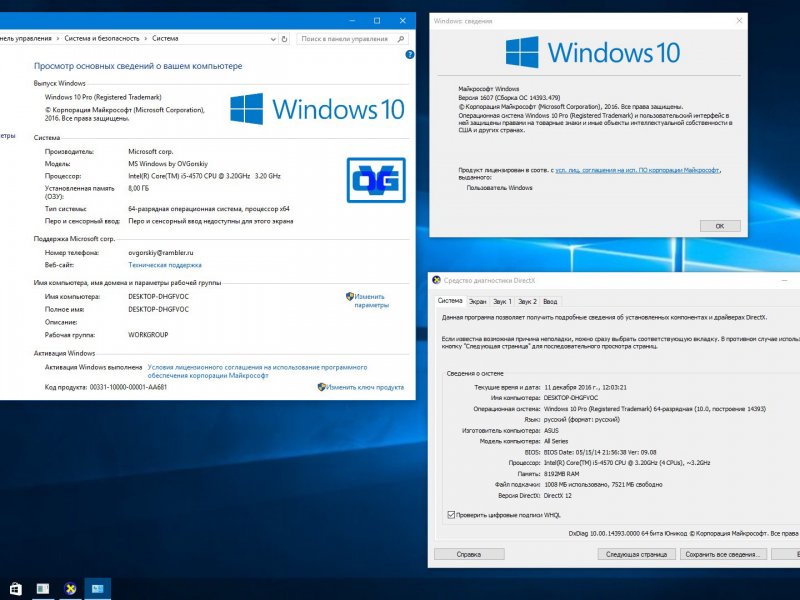Screen dimensions: 800x600
Task: Open the Техническая поддержка link
Action: click(x=165, y=265)
